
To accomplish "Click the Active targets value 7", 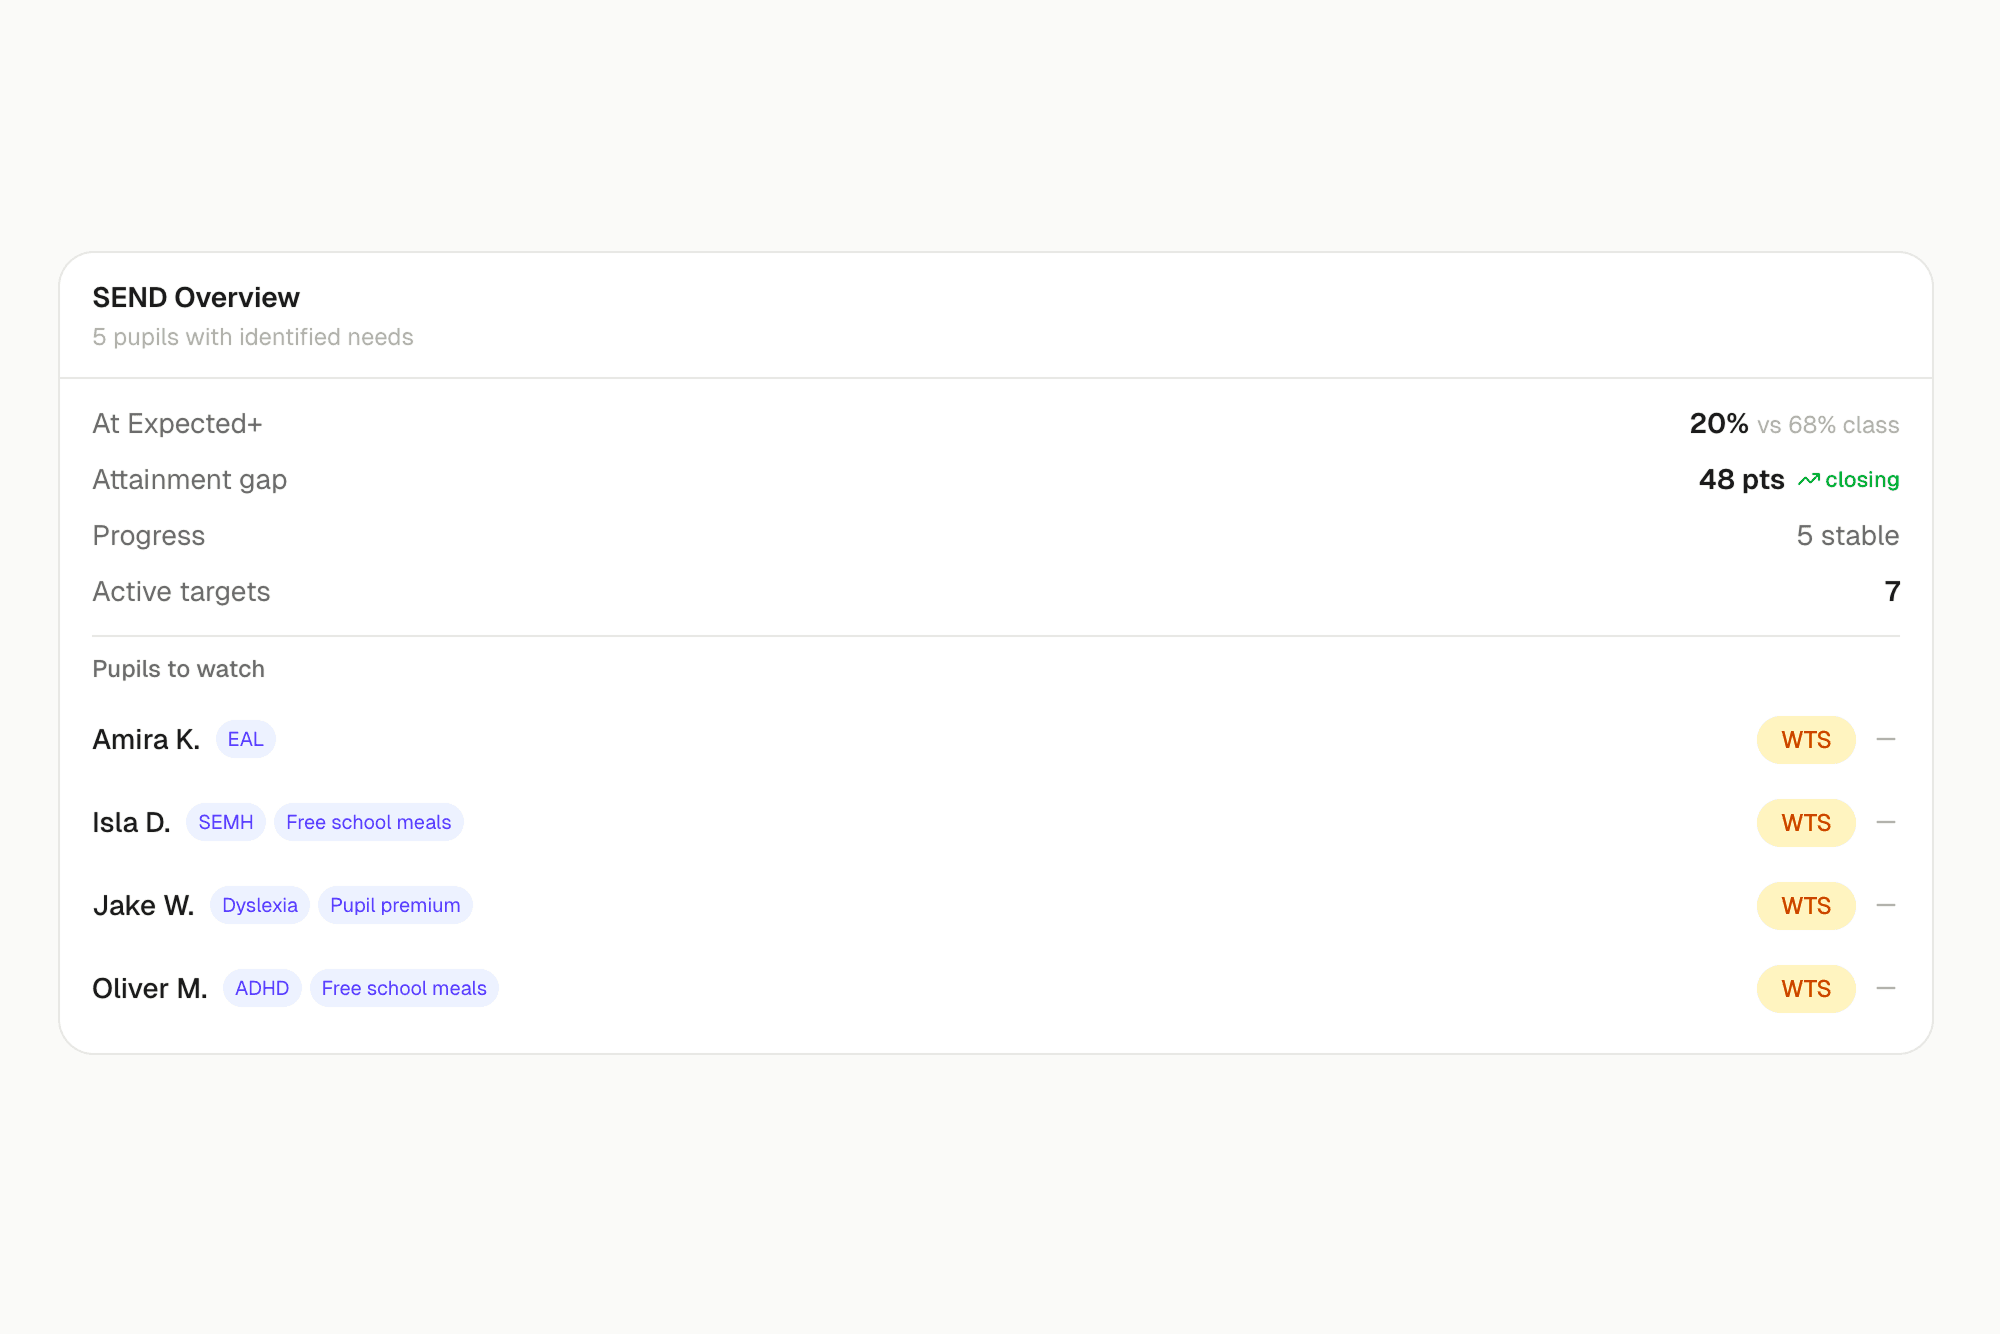I will pos(1891,592).
